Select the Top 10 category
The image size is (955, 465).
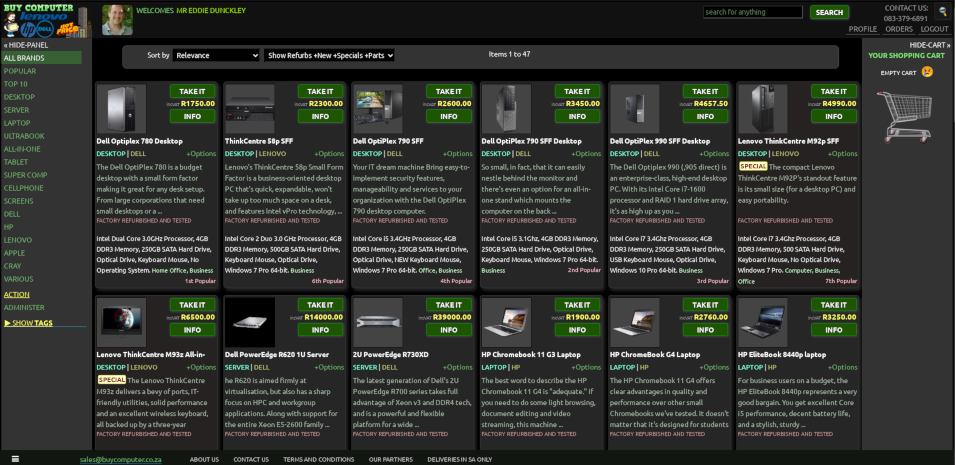pyautogui.click(x=16, y=84)
